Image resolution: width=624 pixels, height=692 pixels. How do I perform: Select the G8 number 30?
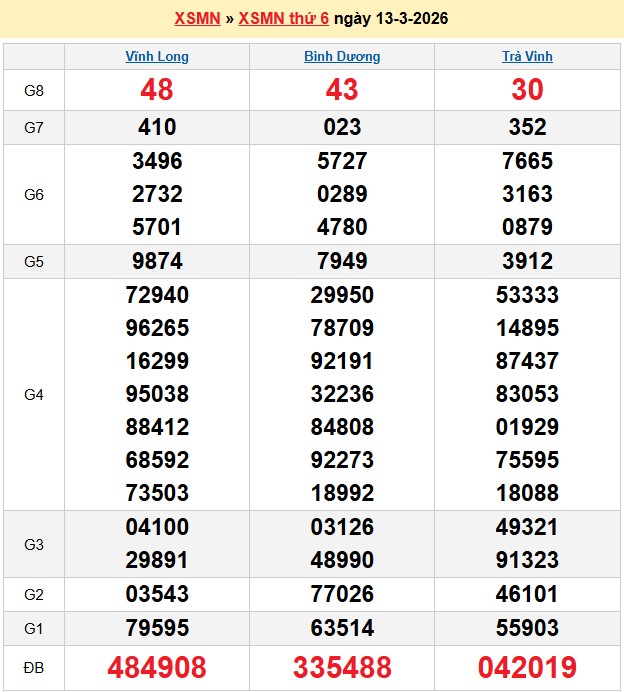[527, 90]
